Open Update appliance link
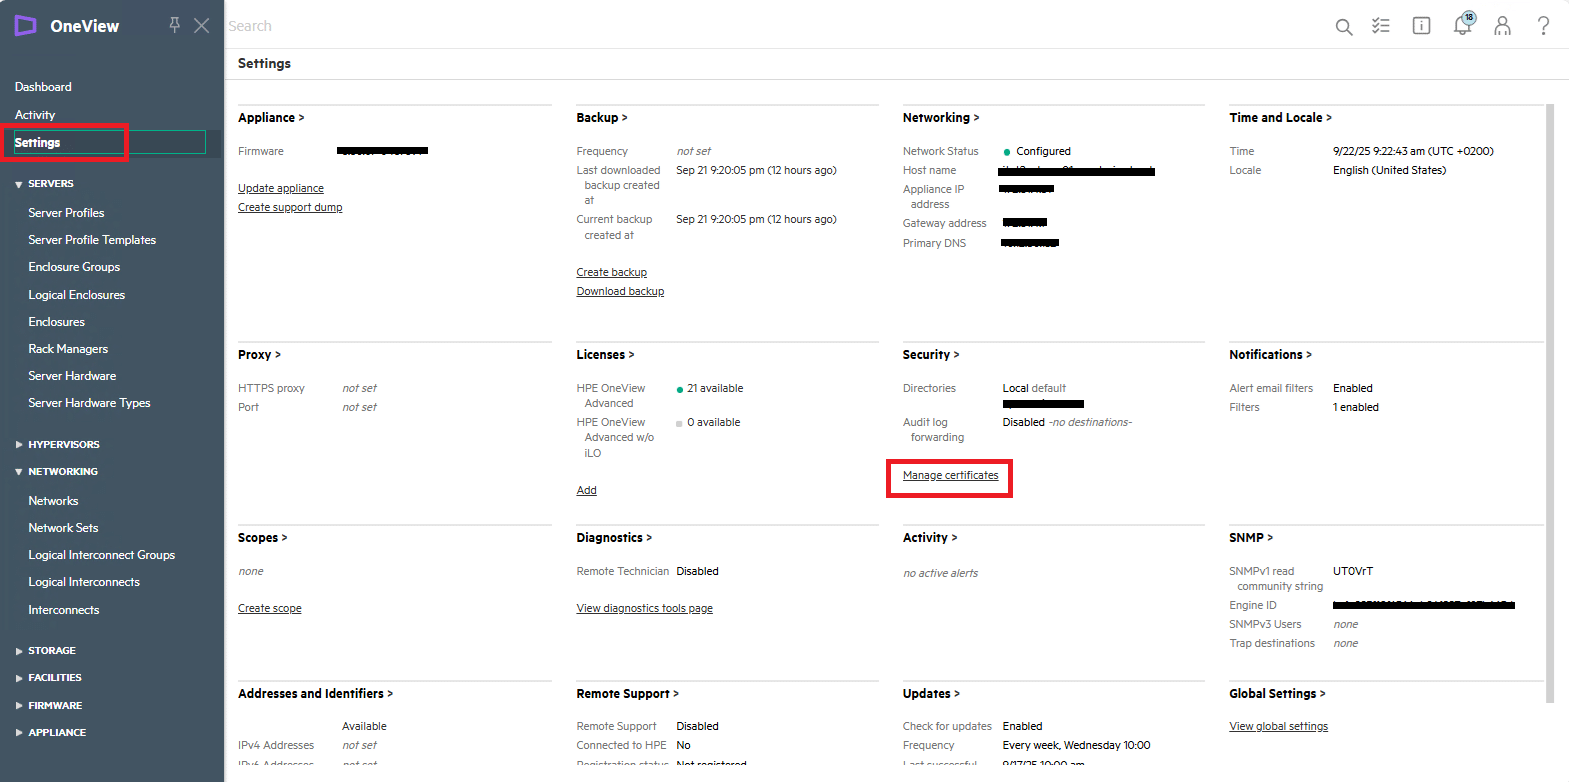The image size is (1569, 782). pyautogui.click(x=280, y=188)
